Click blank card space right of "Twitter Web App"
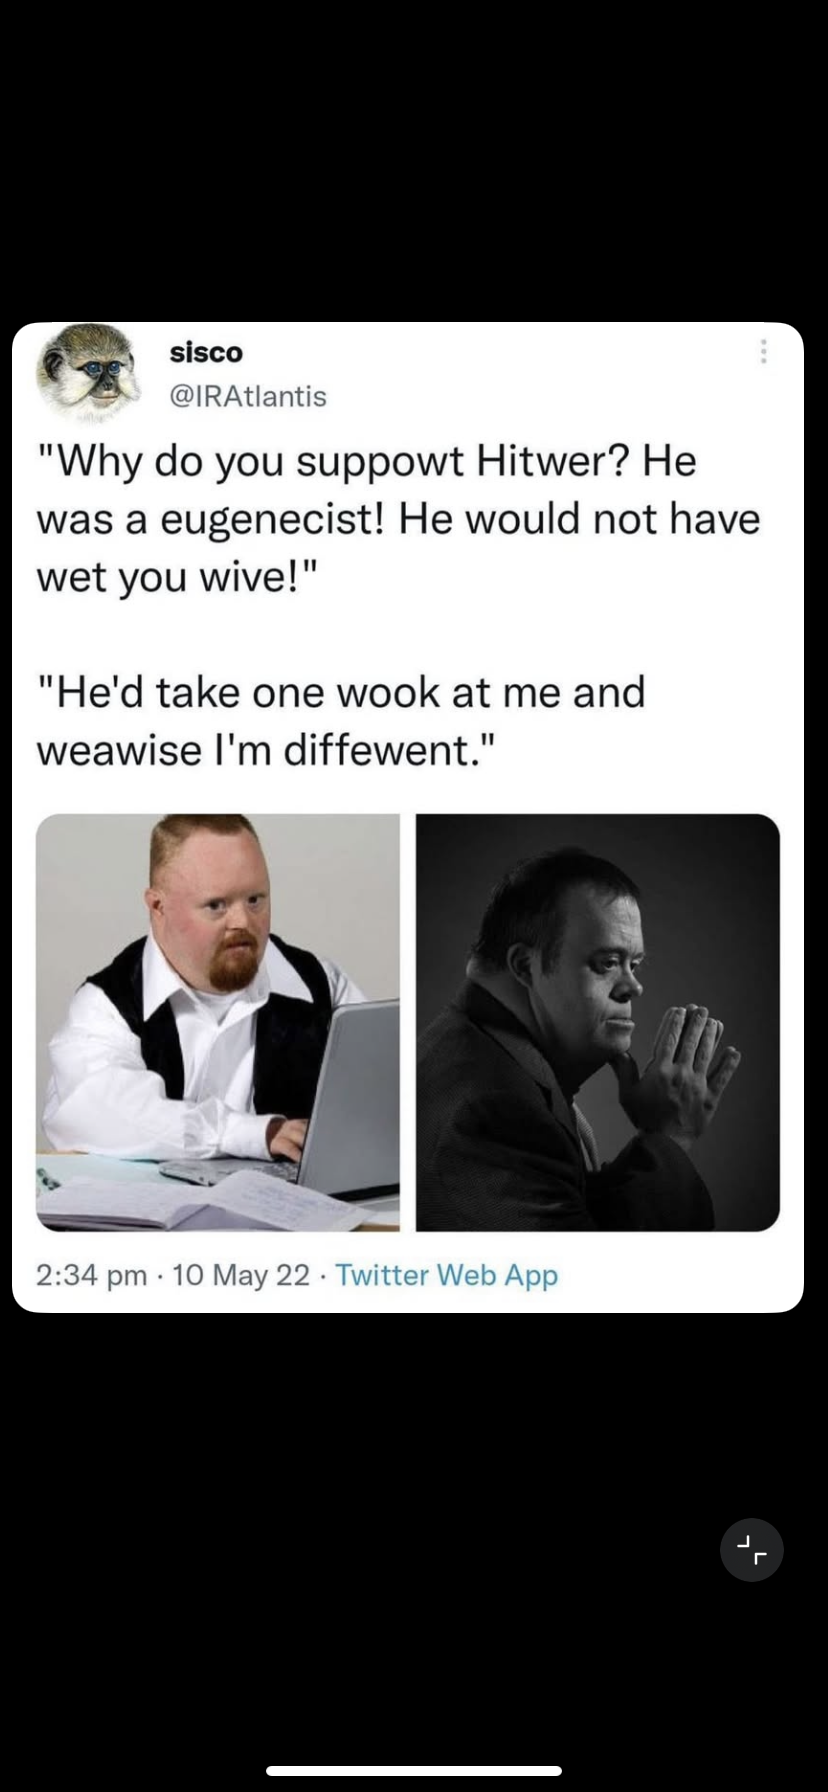 point(680,1275)
